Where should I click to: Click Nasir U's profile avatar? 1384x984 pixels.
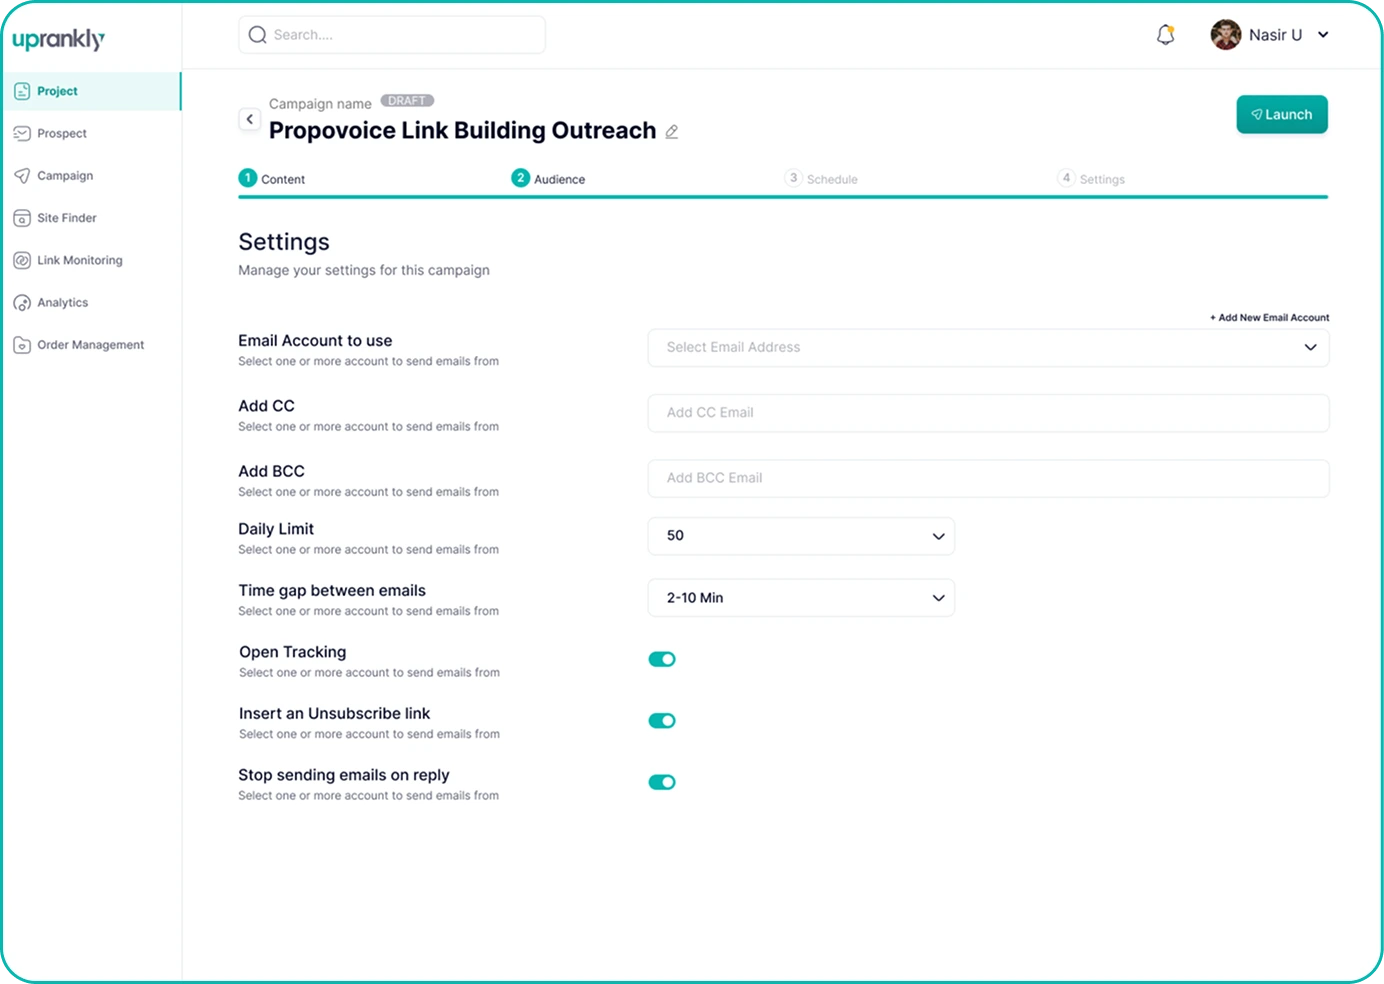[x=1226, y=35]
